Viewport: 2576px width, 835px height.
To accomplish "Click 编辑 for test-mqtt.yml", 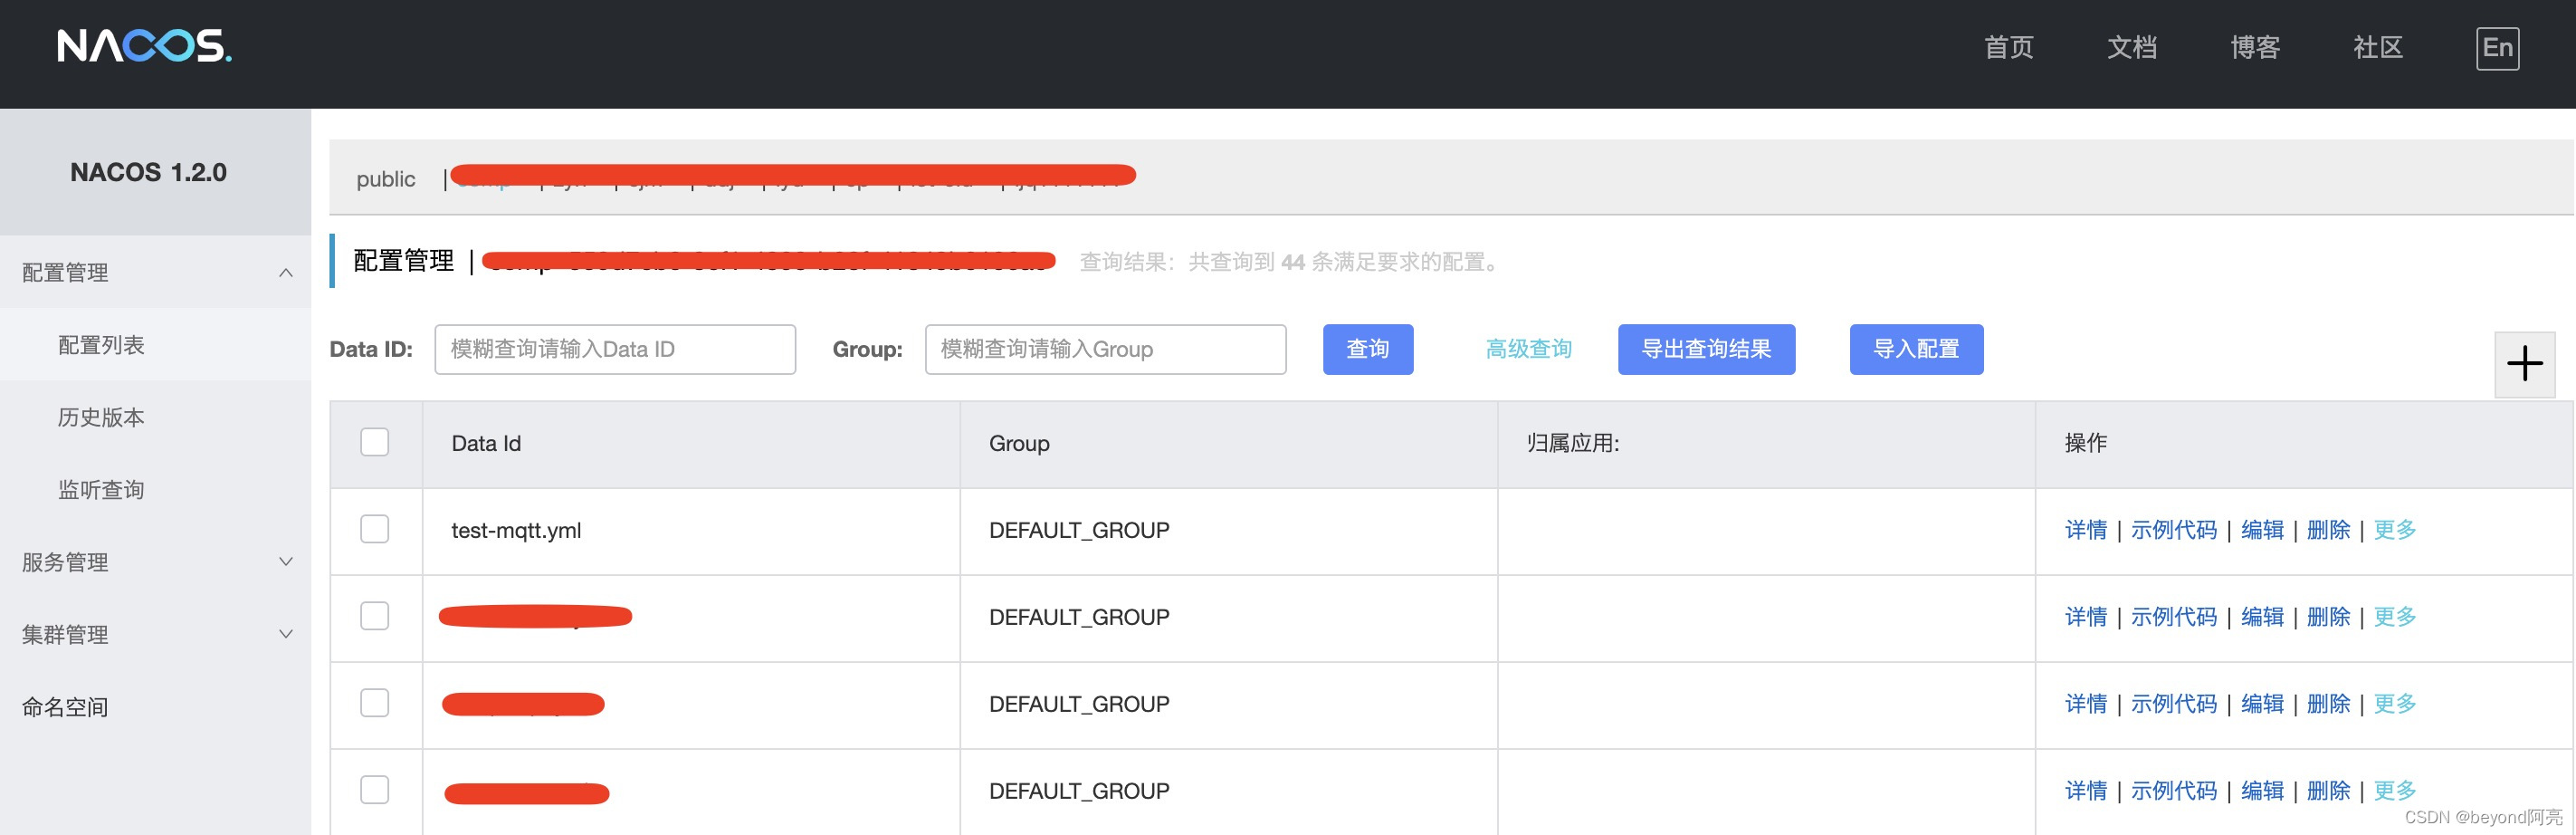I will tap(2262, 530).
